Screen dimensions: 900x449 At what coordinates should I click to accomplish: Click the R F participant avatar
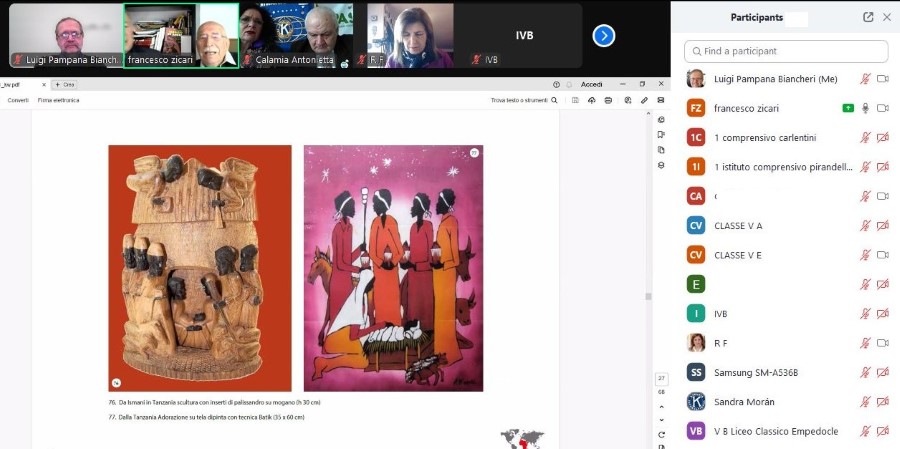696,343
